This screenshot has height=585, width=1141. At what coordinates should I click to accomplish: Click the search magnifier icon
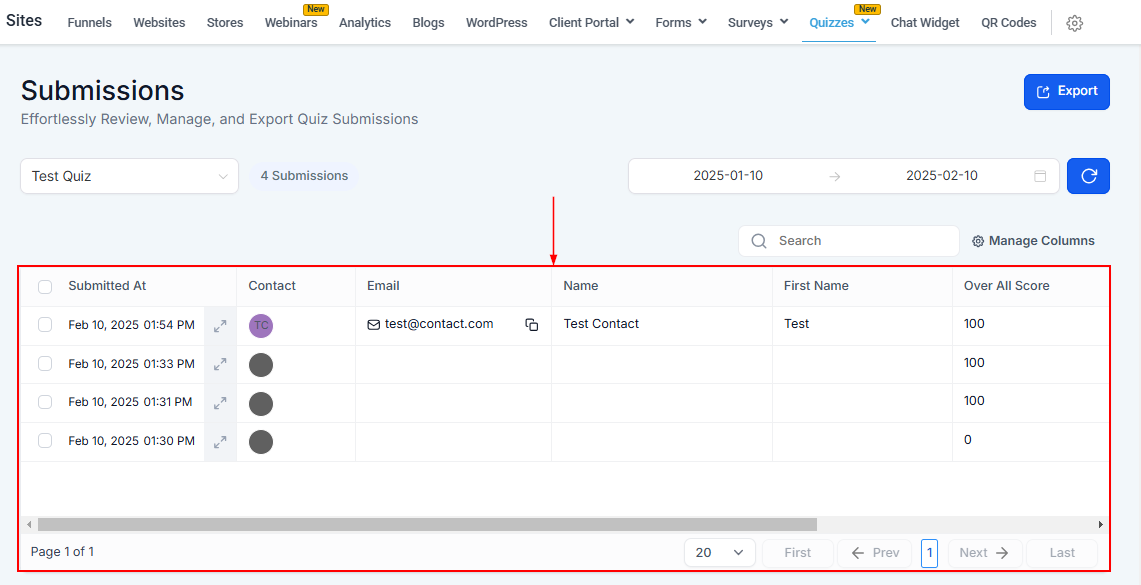(759, 241)
